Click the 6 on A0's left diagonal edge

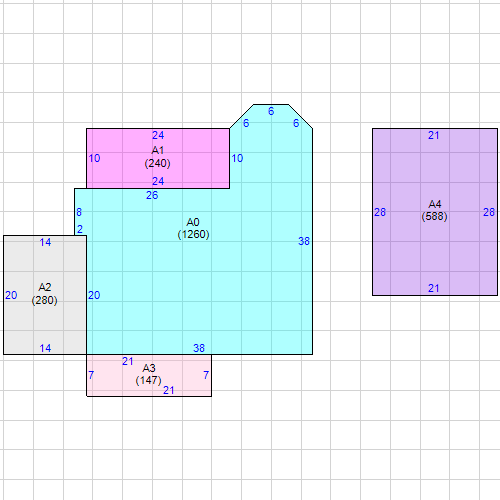pyautogui.click(x=246, y=123)
